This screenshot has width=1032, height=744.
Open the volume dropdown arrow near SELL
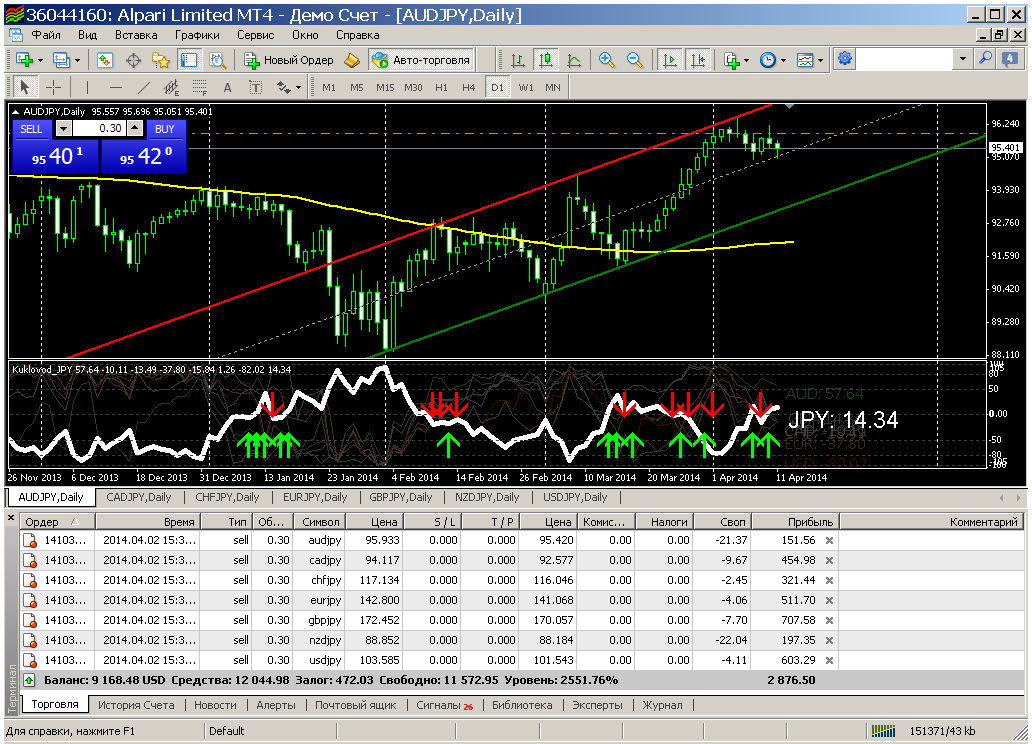click(x=64, y=128)
